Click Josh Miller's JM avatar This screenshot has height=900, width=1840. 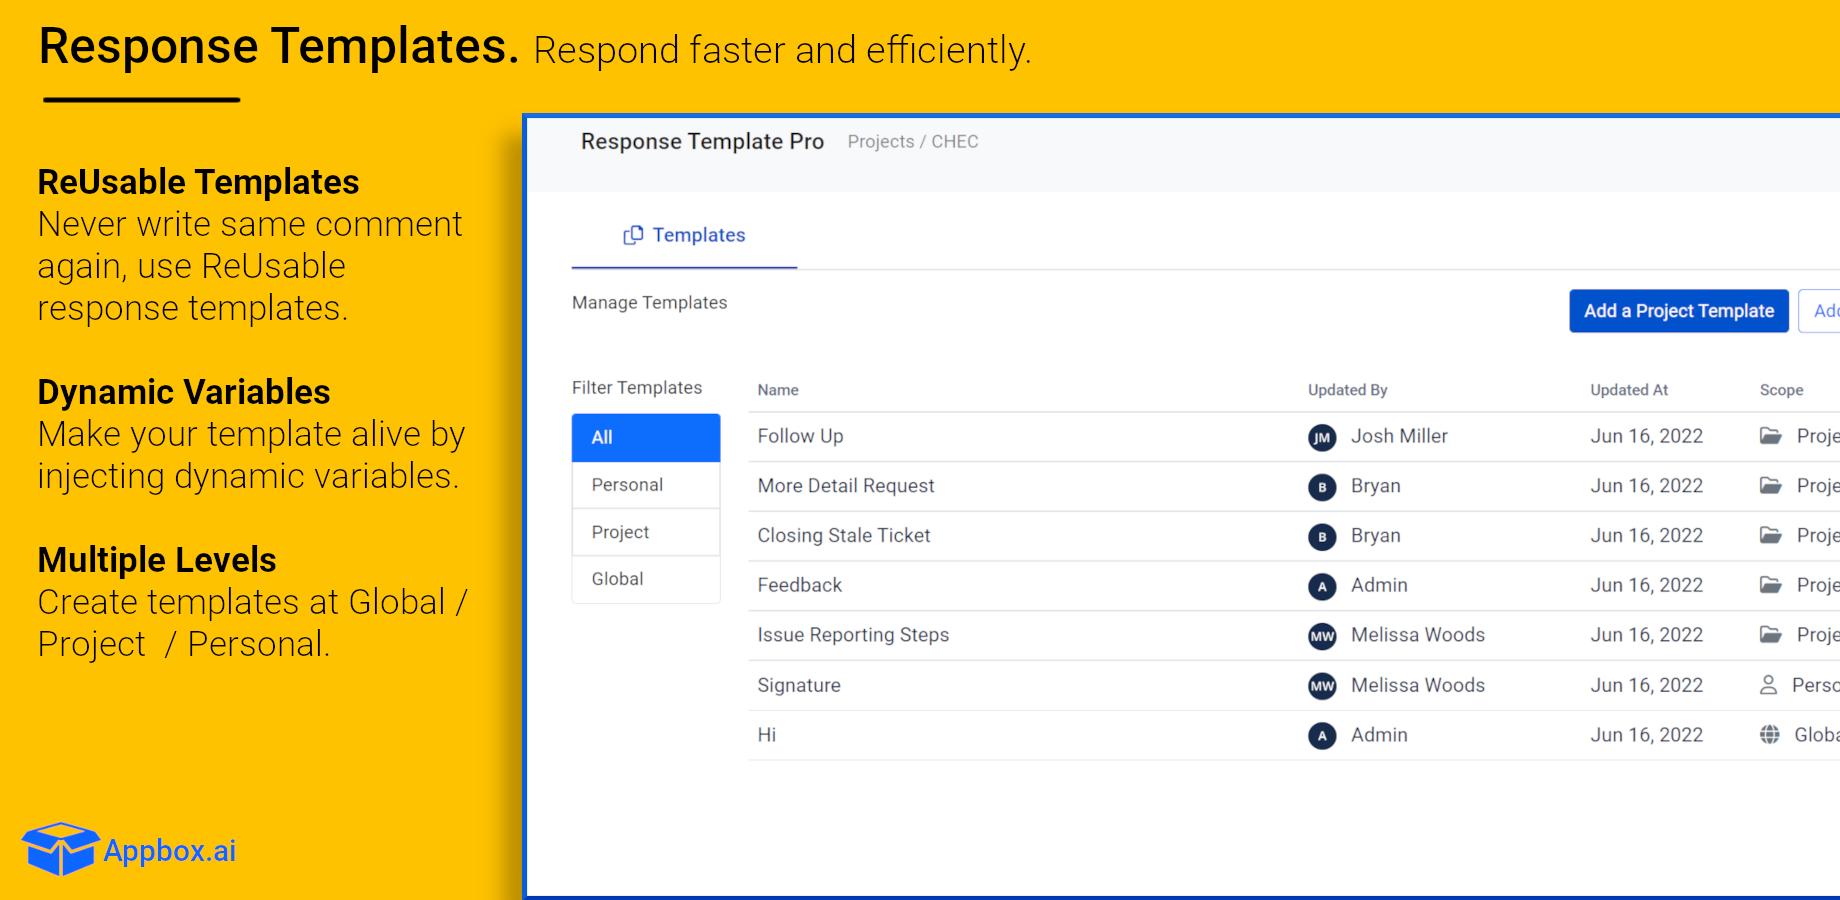1322,437
